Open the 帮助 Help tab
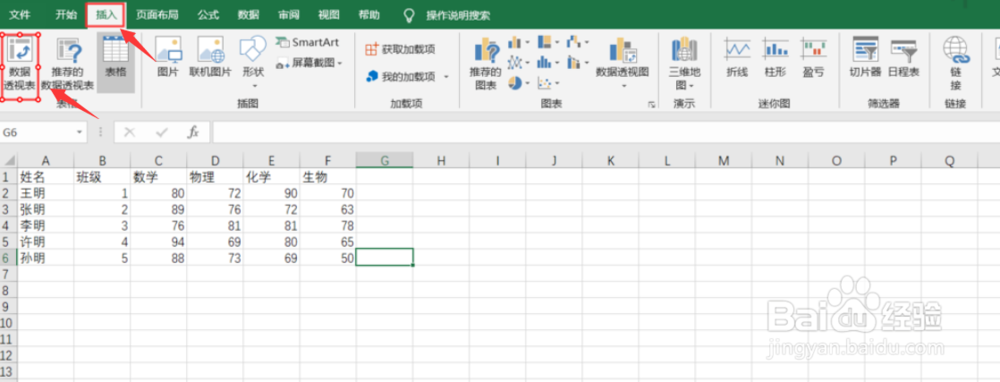Viewport: 1000px width, 382px height. pos(368,15)
